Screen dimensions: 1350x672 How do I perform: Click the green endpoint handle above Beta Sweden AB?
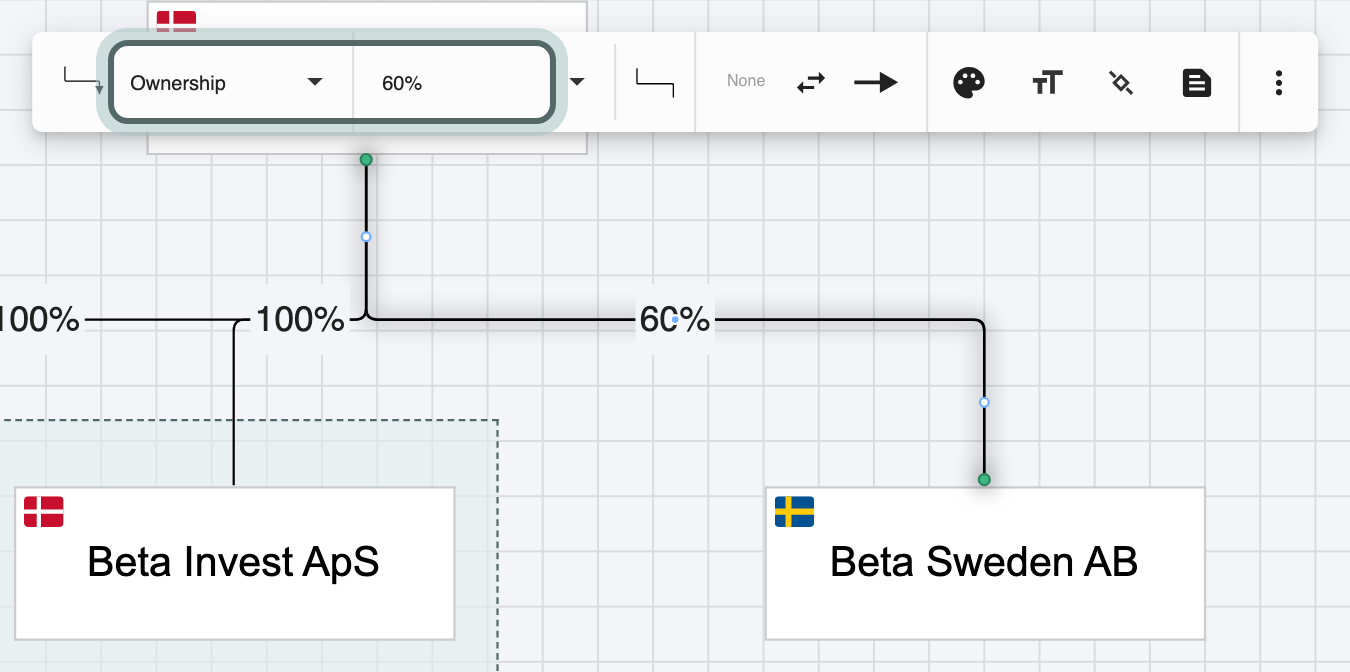click(x=984, y=480)
